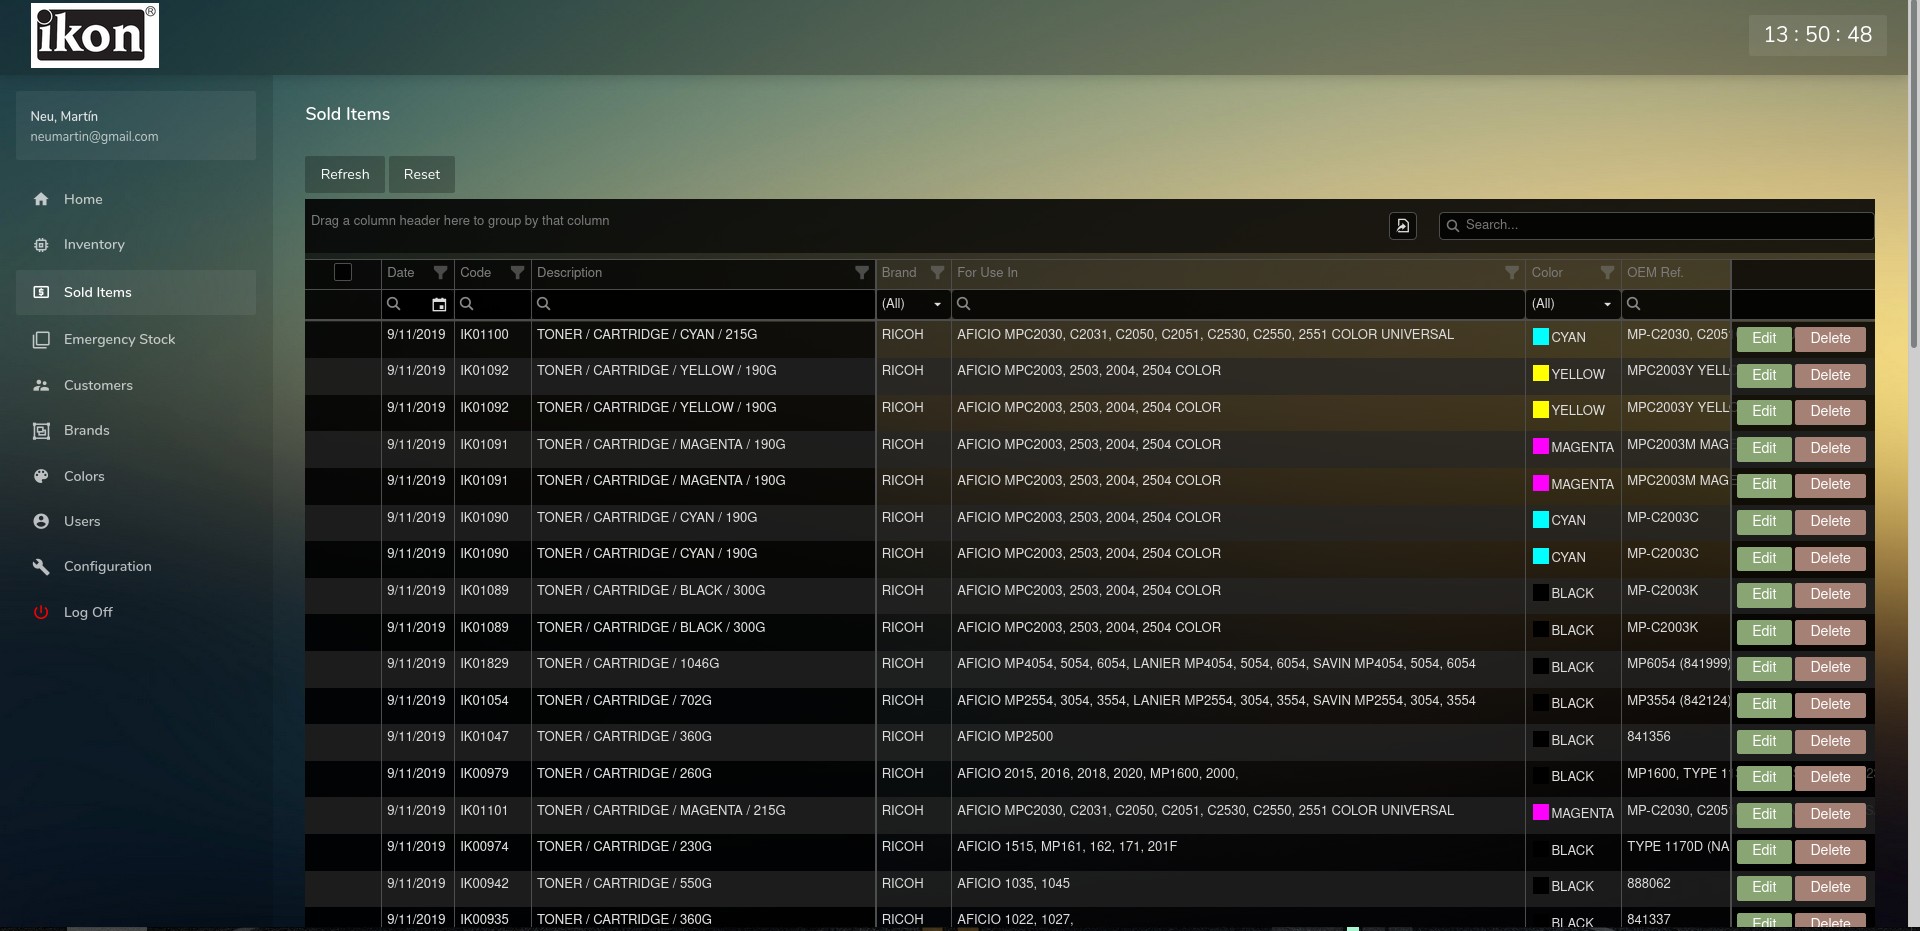Click the grid Search input field
The width and height of the screenshot is (1920, 931).
1660,226
